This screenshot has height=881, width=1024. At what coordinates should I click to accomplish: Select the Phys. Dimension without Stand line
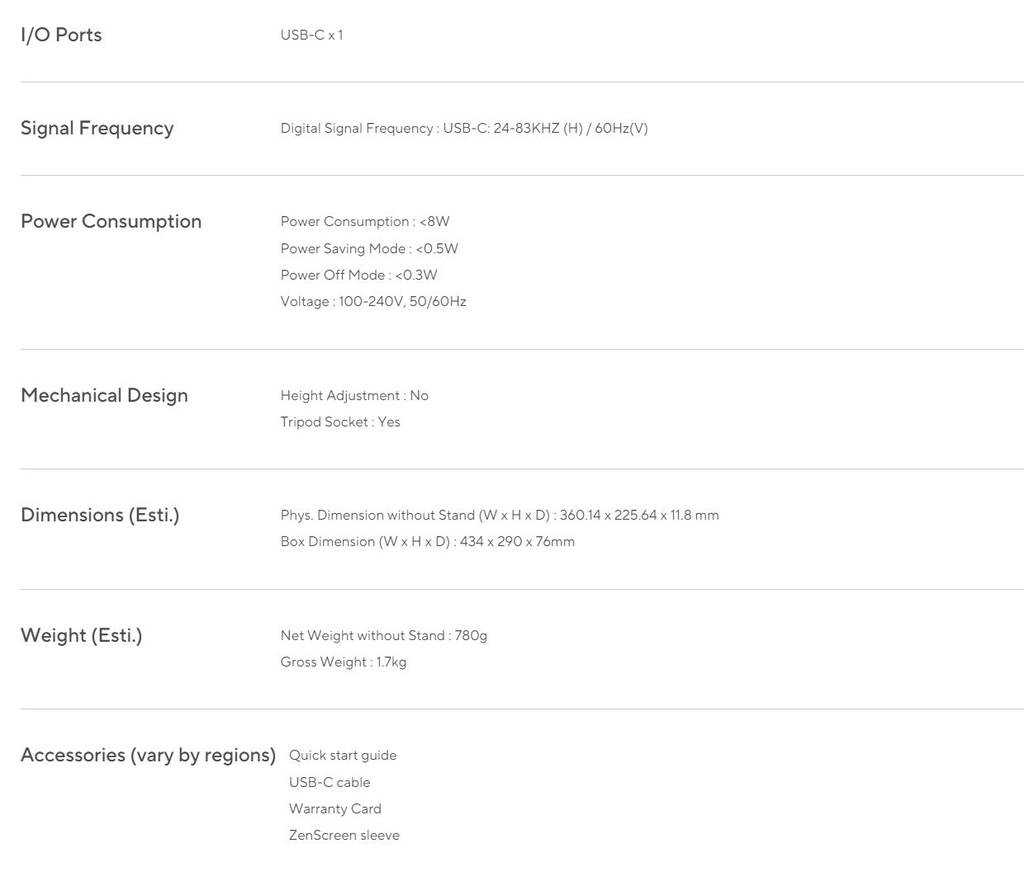point(500,515)
